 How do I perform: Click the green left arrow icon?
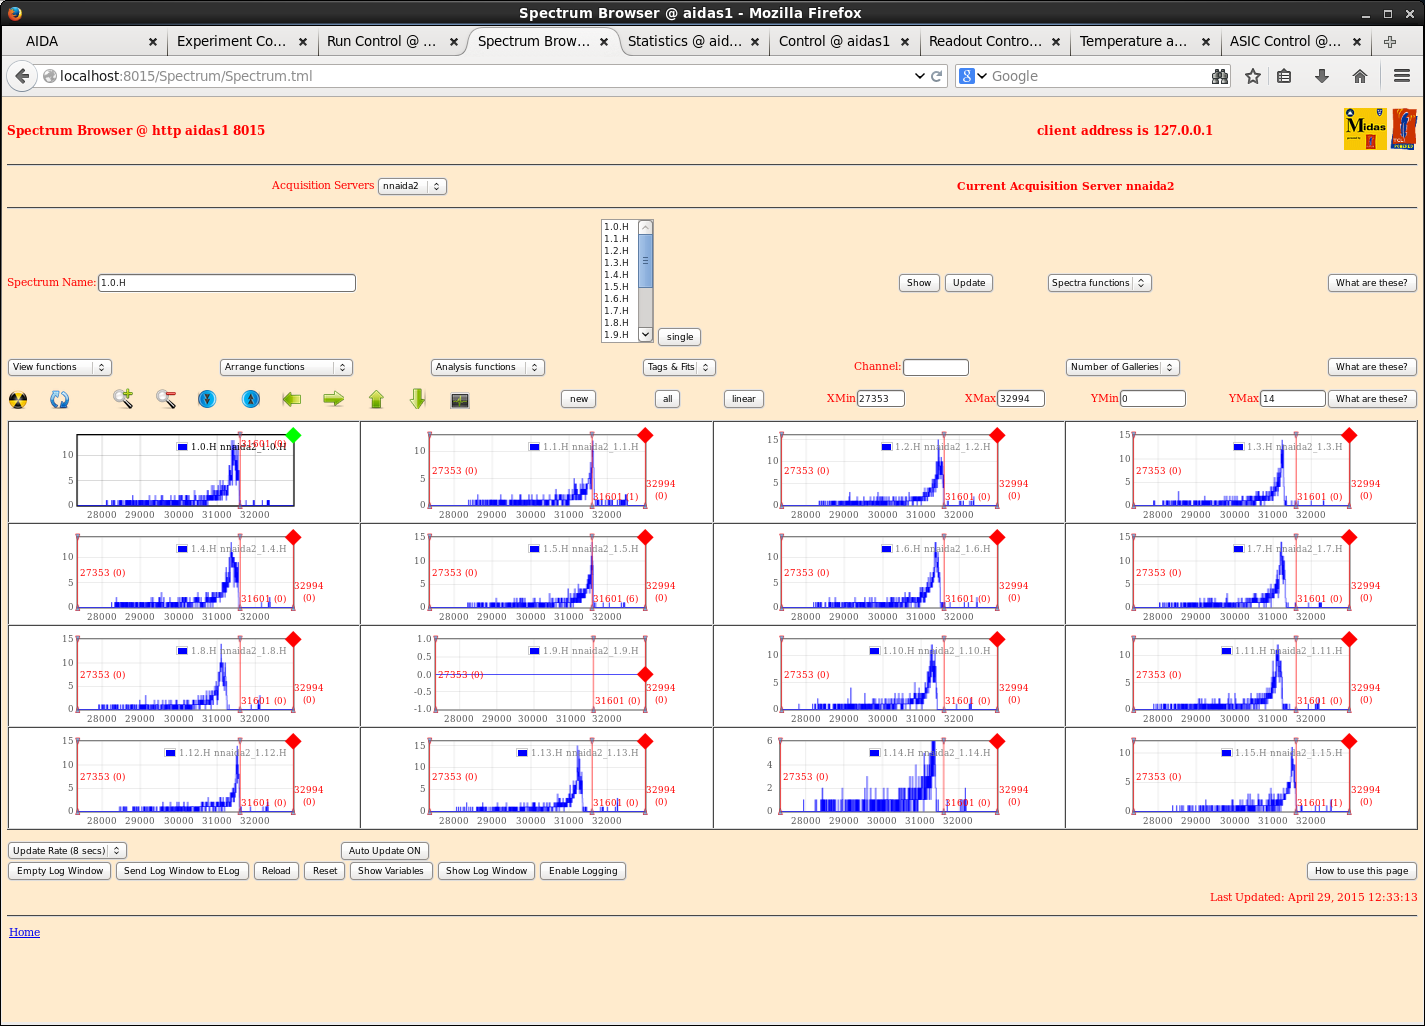click(291, 399)
